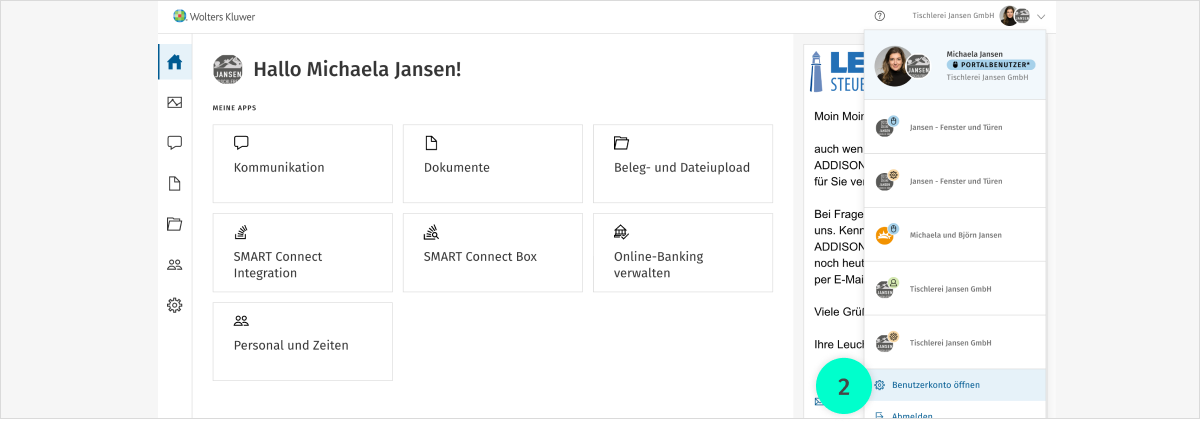The width and height of the screenshot is (1200, 423).
Task: Click the help question mark icon
Action: [x=880, y=16]
